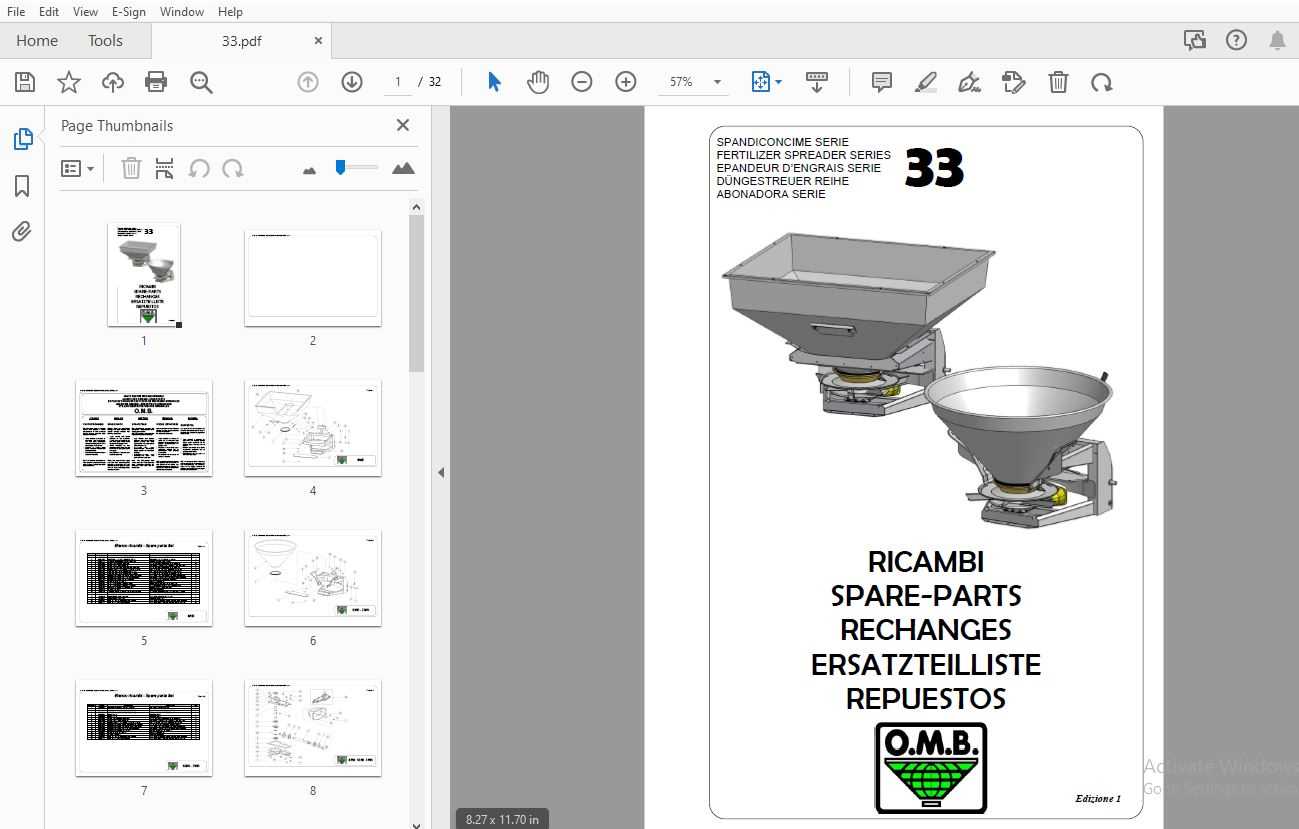
Task: Enlarge thumbnail size large mountain icon
Action: coord(403,168)
